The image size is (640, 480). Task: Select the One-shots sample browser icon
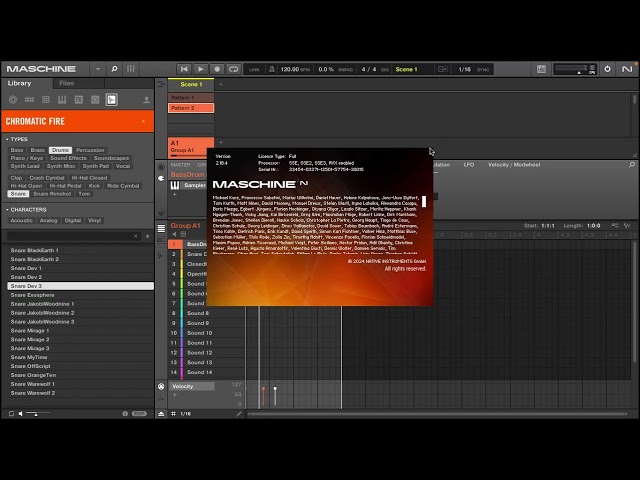pyautogui.click(x=111, y=100)
